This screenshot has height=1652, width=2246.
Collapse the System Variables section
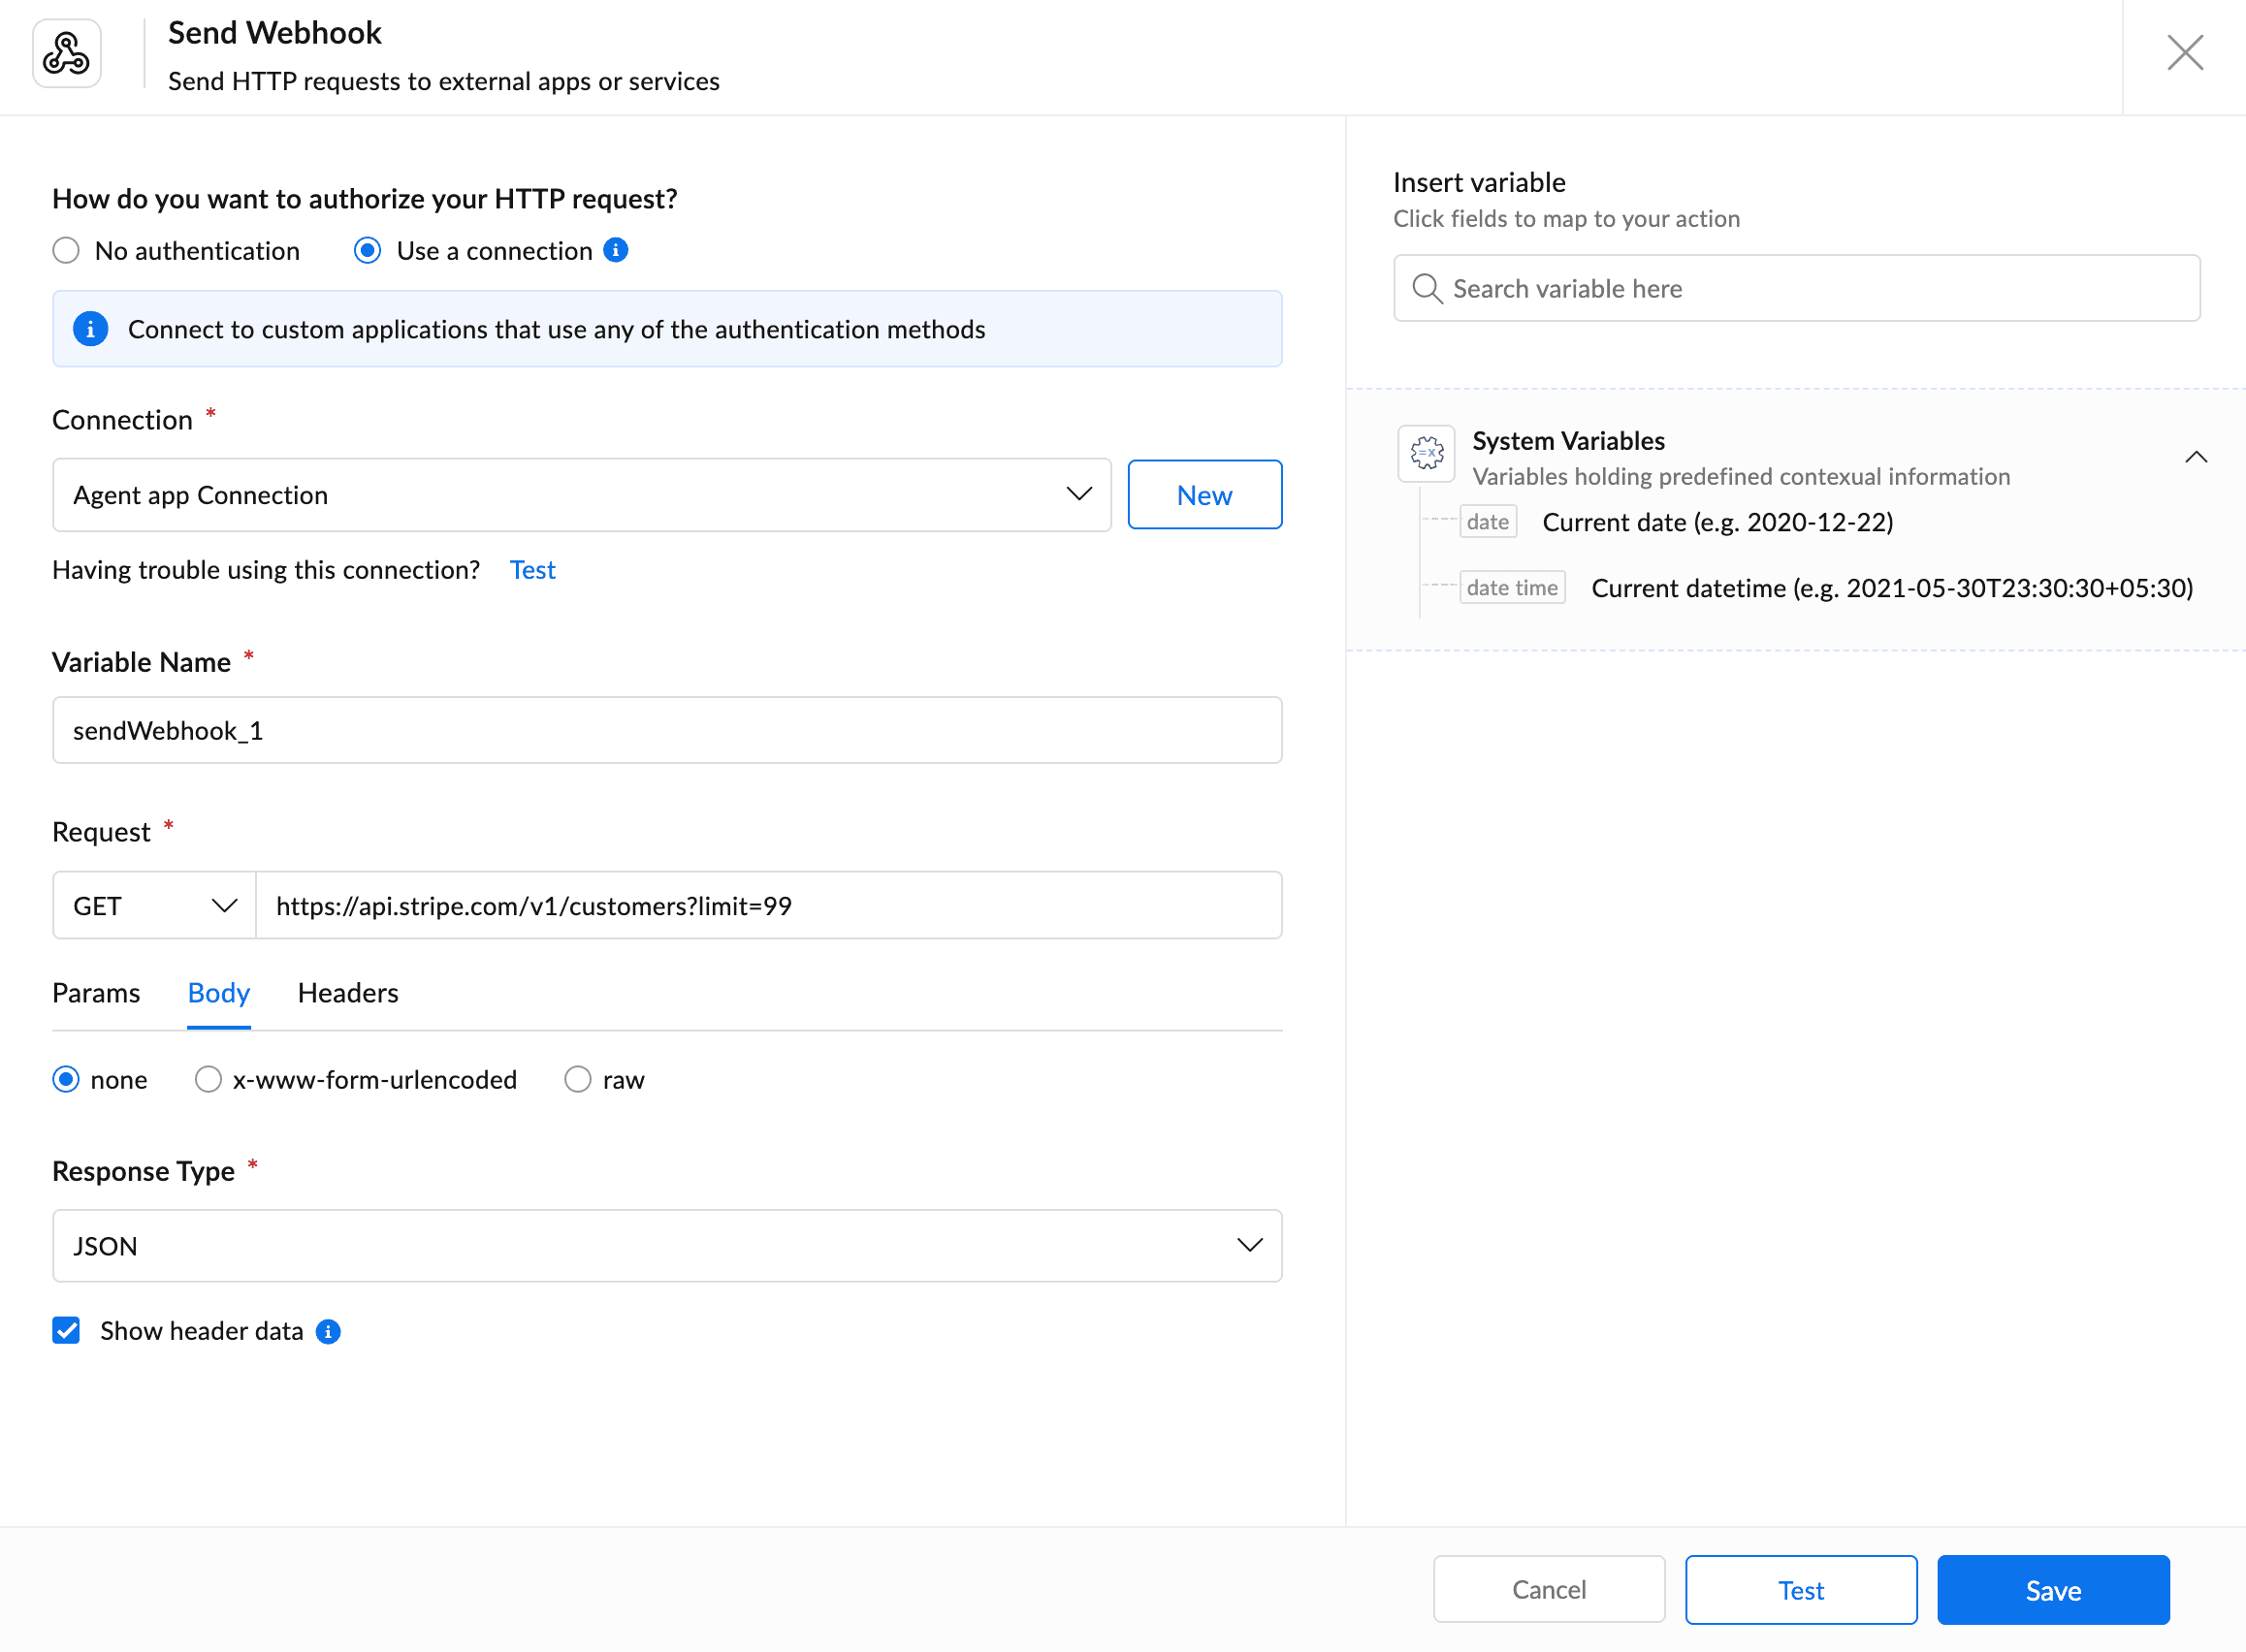[2196, 457]
